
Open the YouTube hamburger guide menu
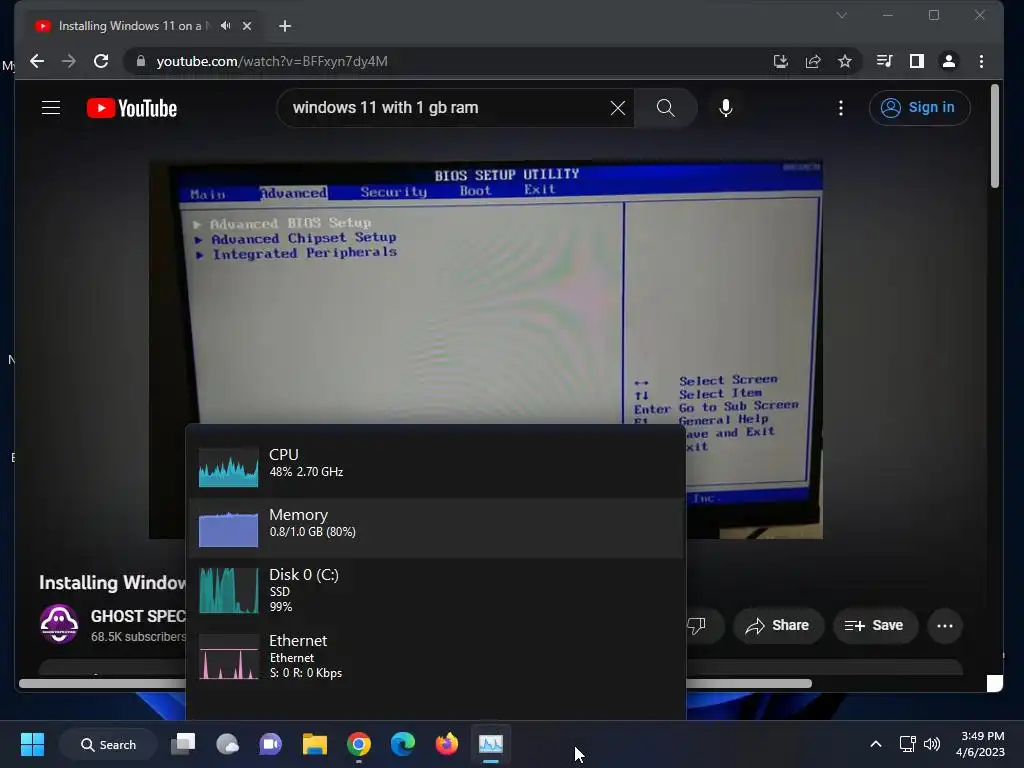(51, 108)
